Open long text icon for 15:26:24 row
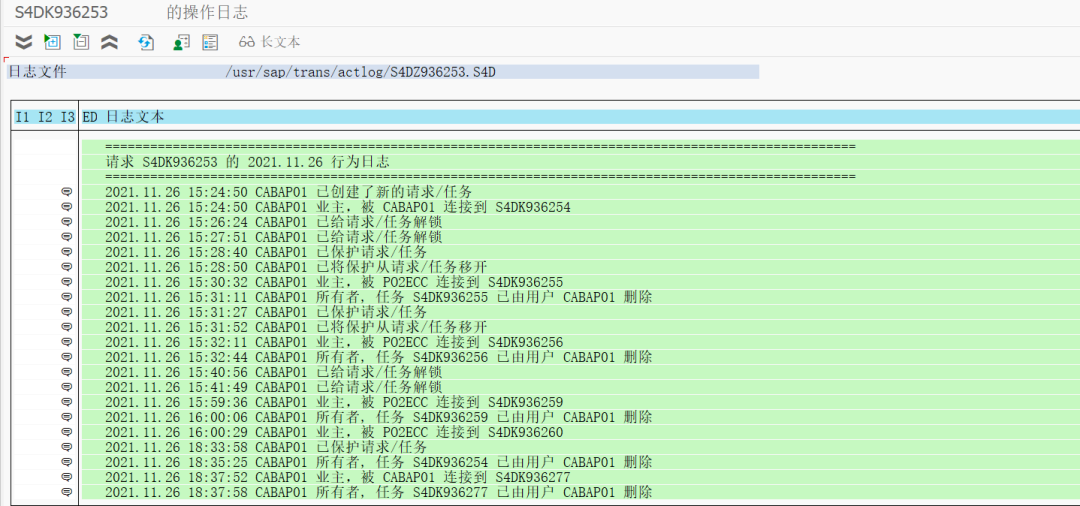The width and height of the screenshot is (1080, 506). [67, 222]
